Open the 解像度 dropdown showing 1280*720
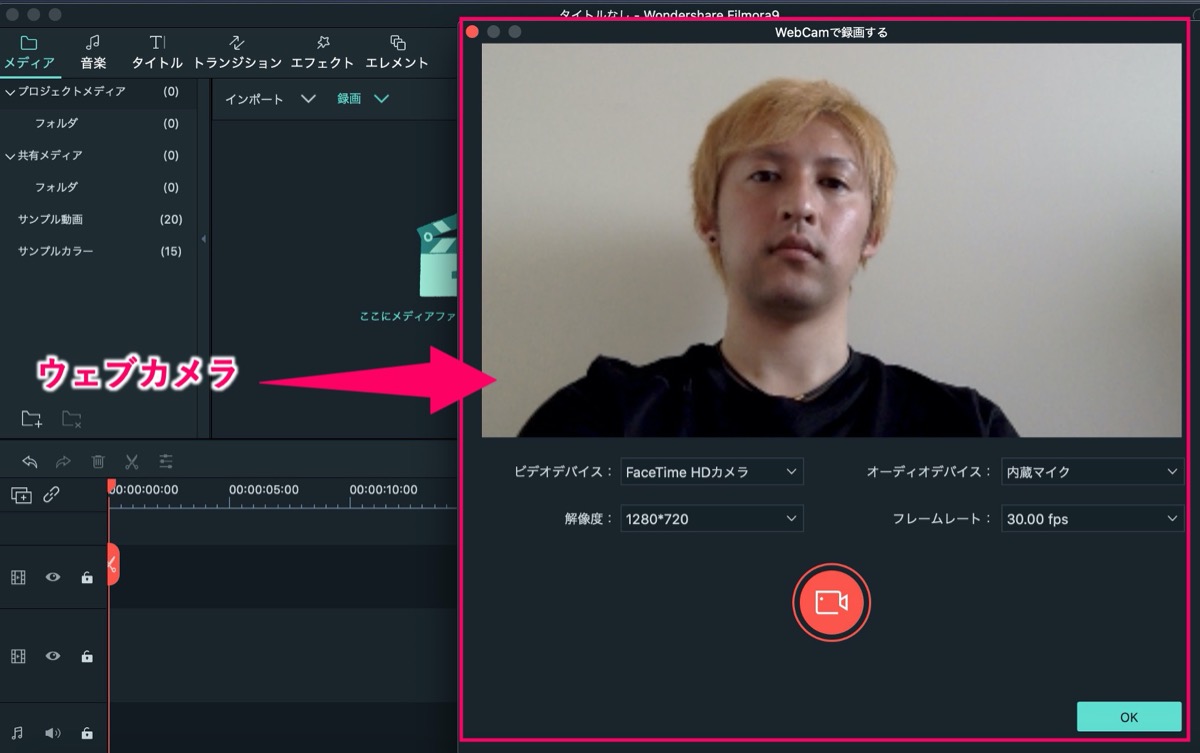The height and width of the screenshot is (753, 1200). 711,518
